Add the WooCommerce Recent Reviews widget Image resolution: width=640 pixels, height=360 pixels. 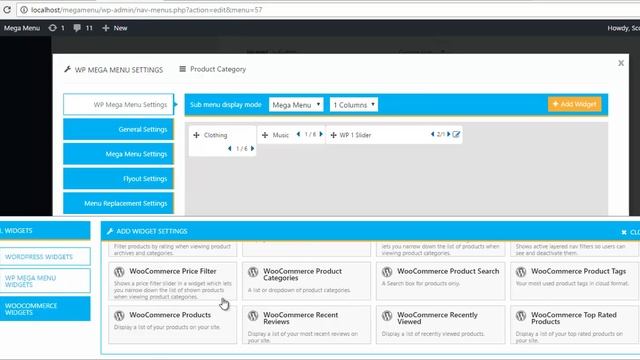pos(306,325)
